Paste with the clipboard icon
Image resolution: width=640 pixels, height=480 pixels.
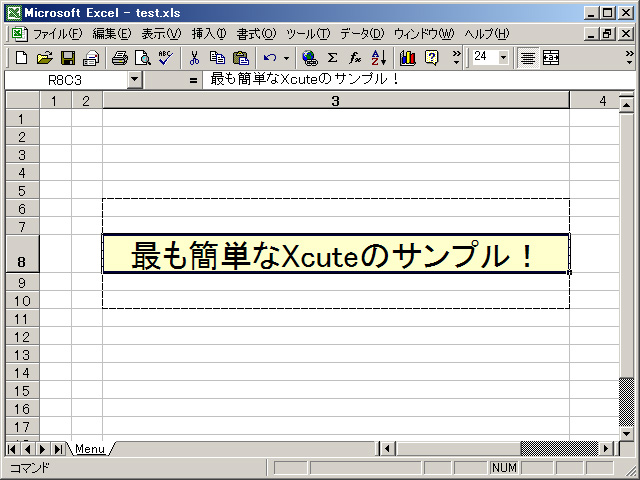241,58
